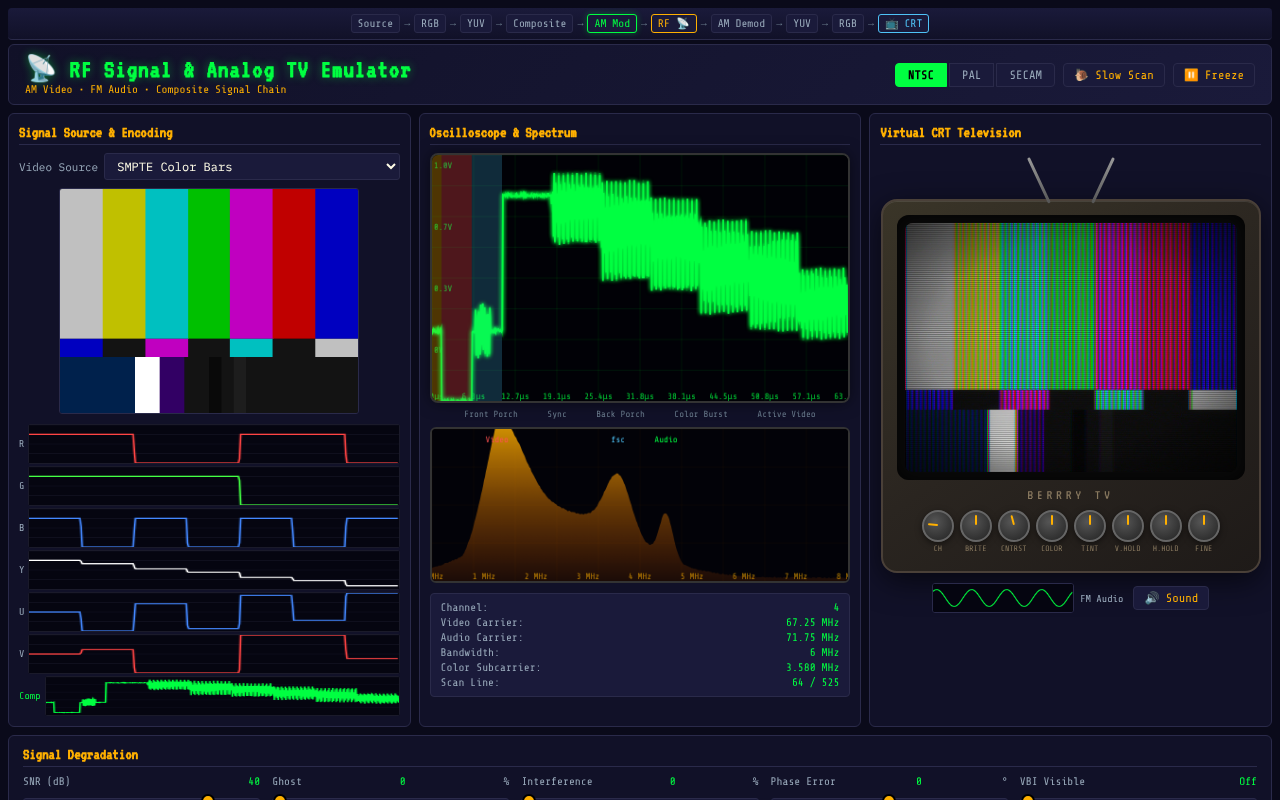
Task: Adjust the CNTRST contrast knob
Action: click(1014, 526)
